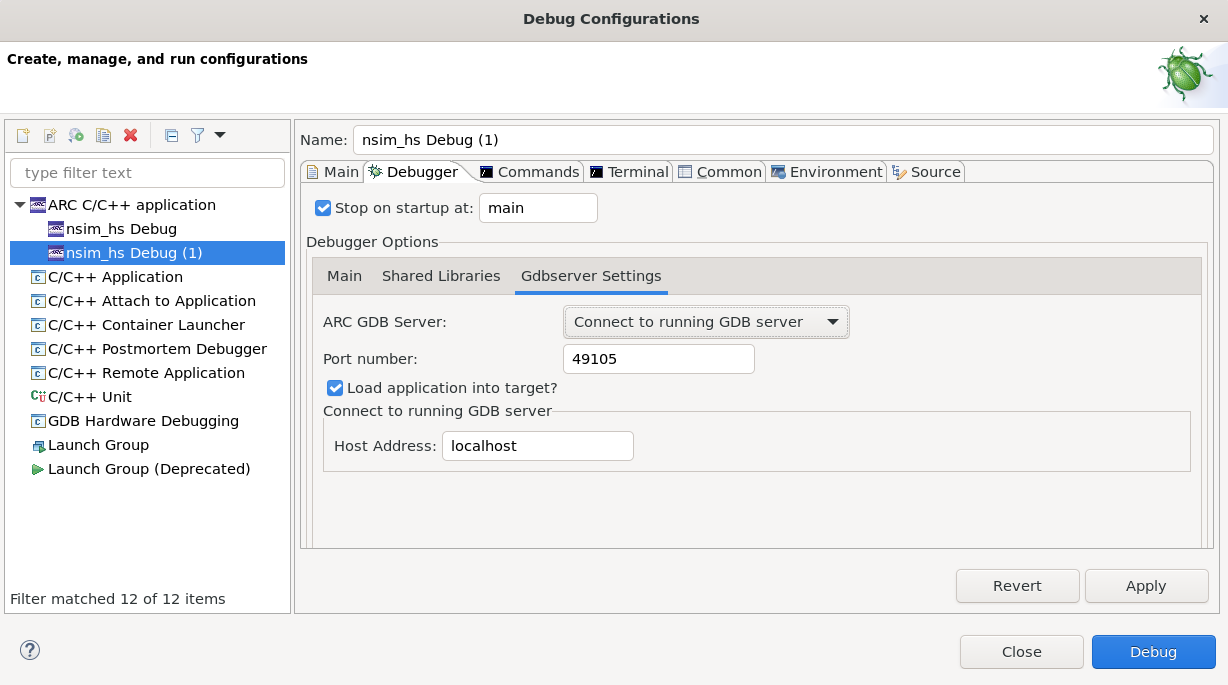Screen dimensions: 1228x685
Task: Delete the selected launch configuration
Action: [130, 135]
